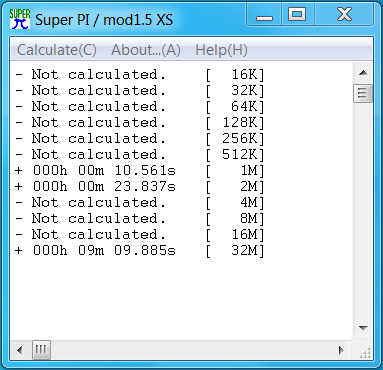383x370 pixels.
Task: Open the Help(H) menu
Action: pos(221,50)
